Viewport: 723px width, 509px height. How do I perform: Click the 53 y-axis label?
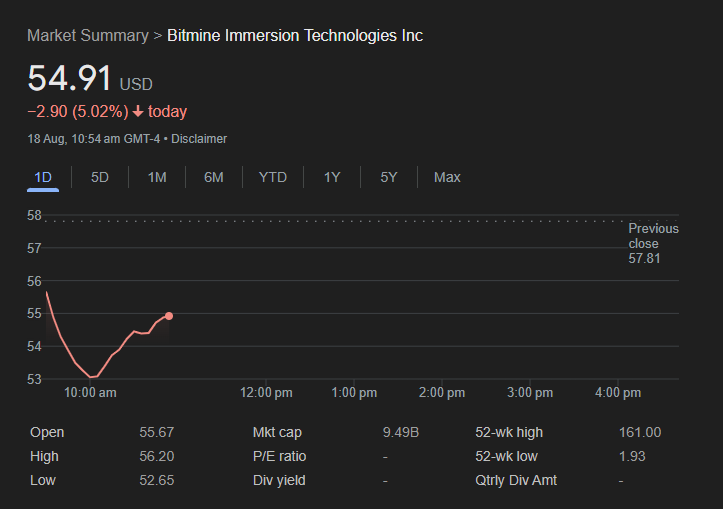click(34, 379)
